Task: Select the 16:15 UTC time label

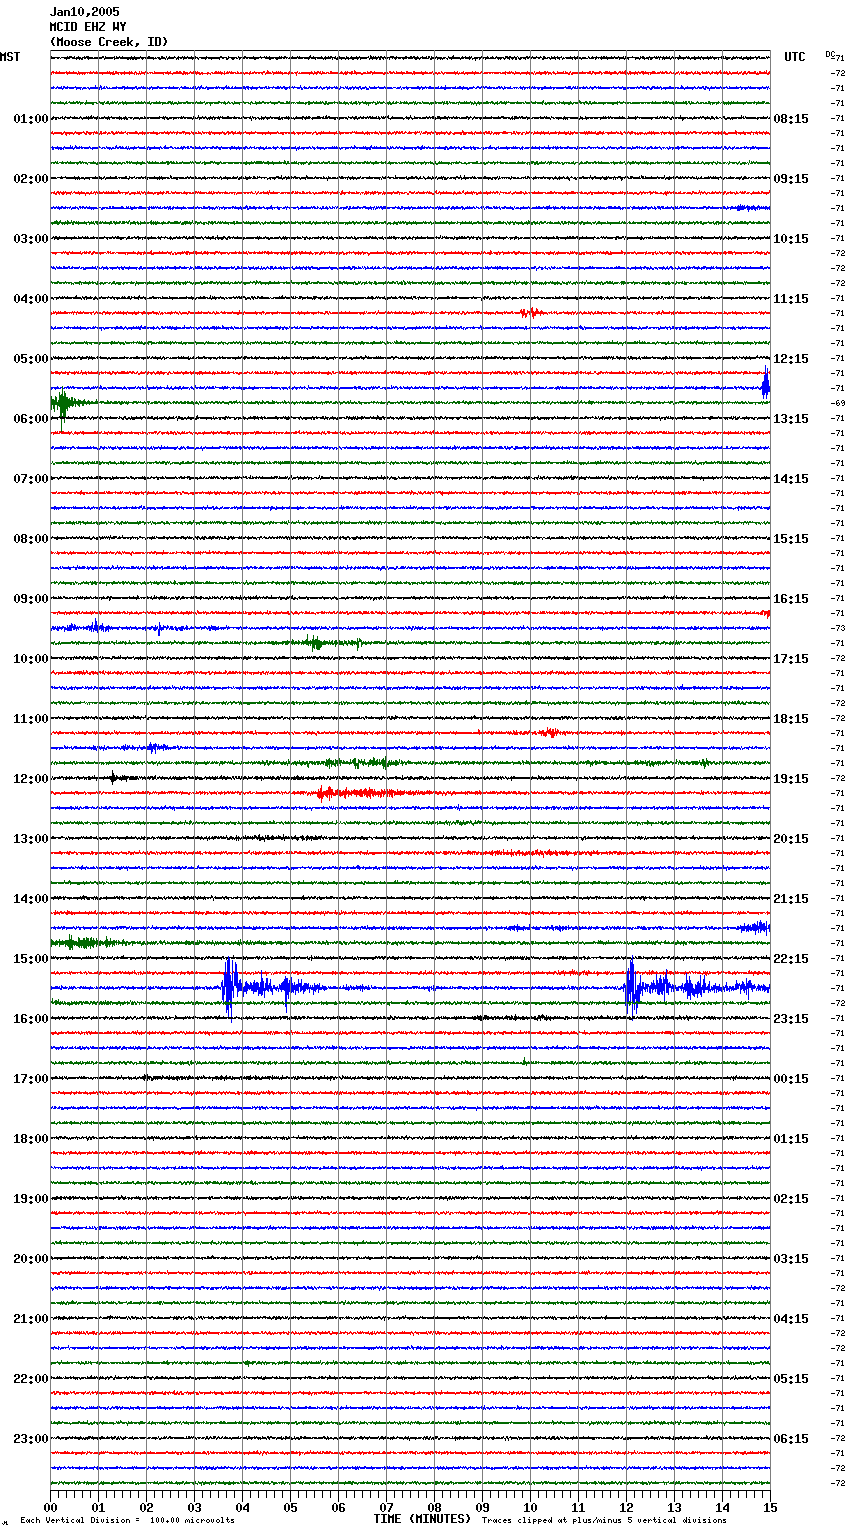Action: tap(791, 599)
